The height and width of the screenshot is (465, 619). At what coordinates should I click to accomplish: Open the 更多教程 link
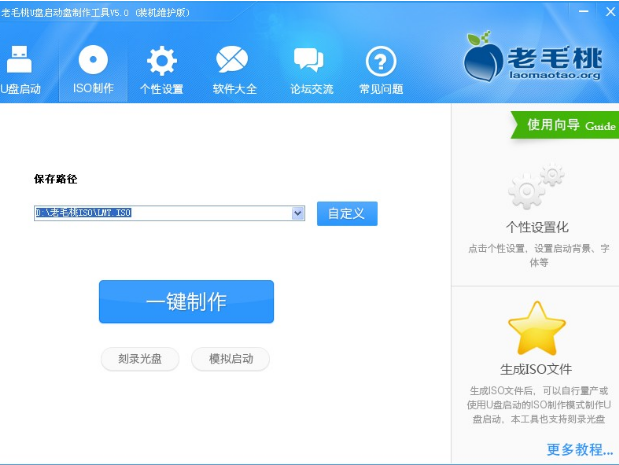(x=580, y=450)
